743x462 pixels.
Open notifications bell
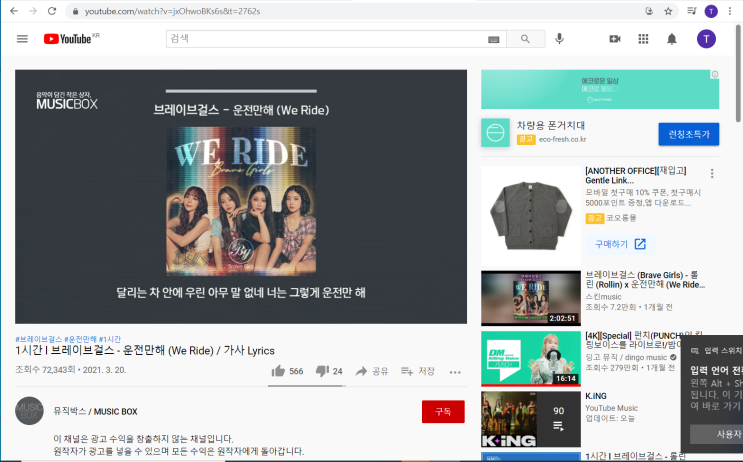(x=672, y=39)
